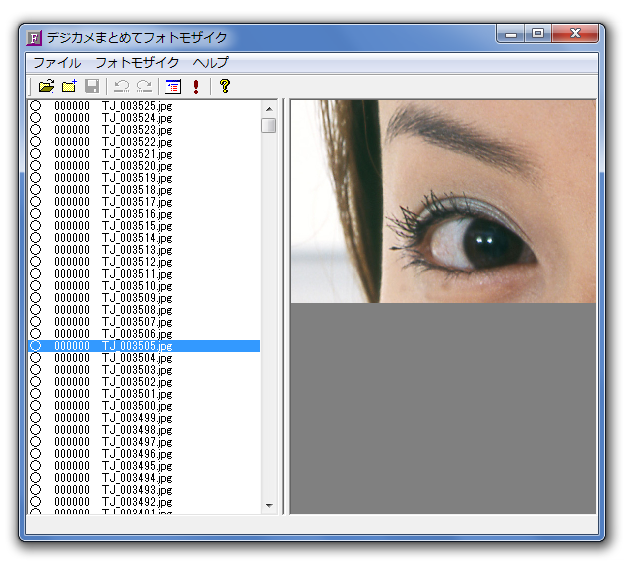
Task: Click the yellow question mark help icon
Action: point(225,86)
